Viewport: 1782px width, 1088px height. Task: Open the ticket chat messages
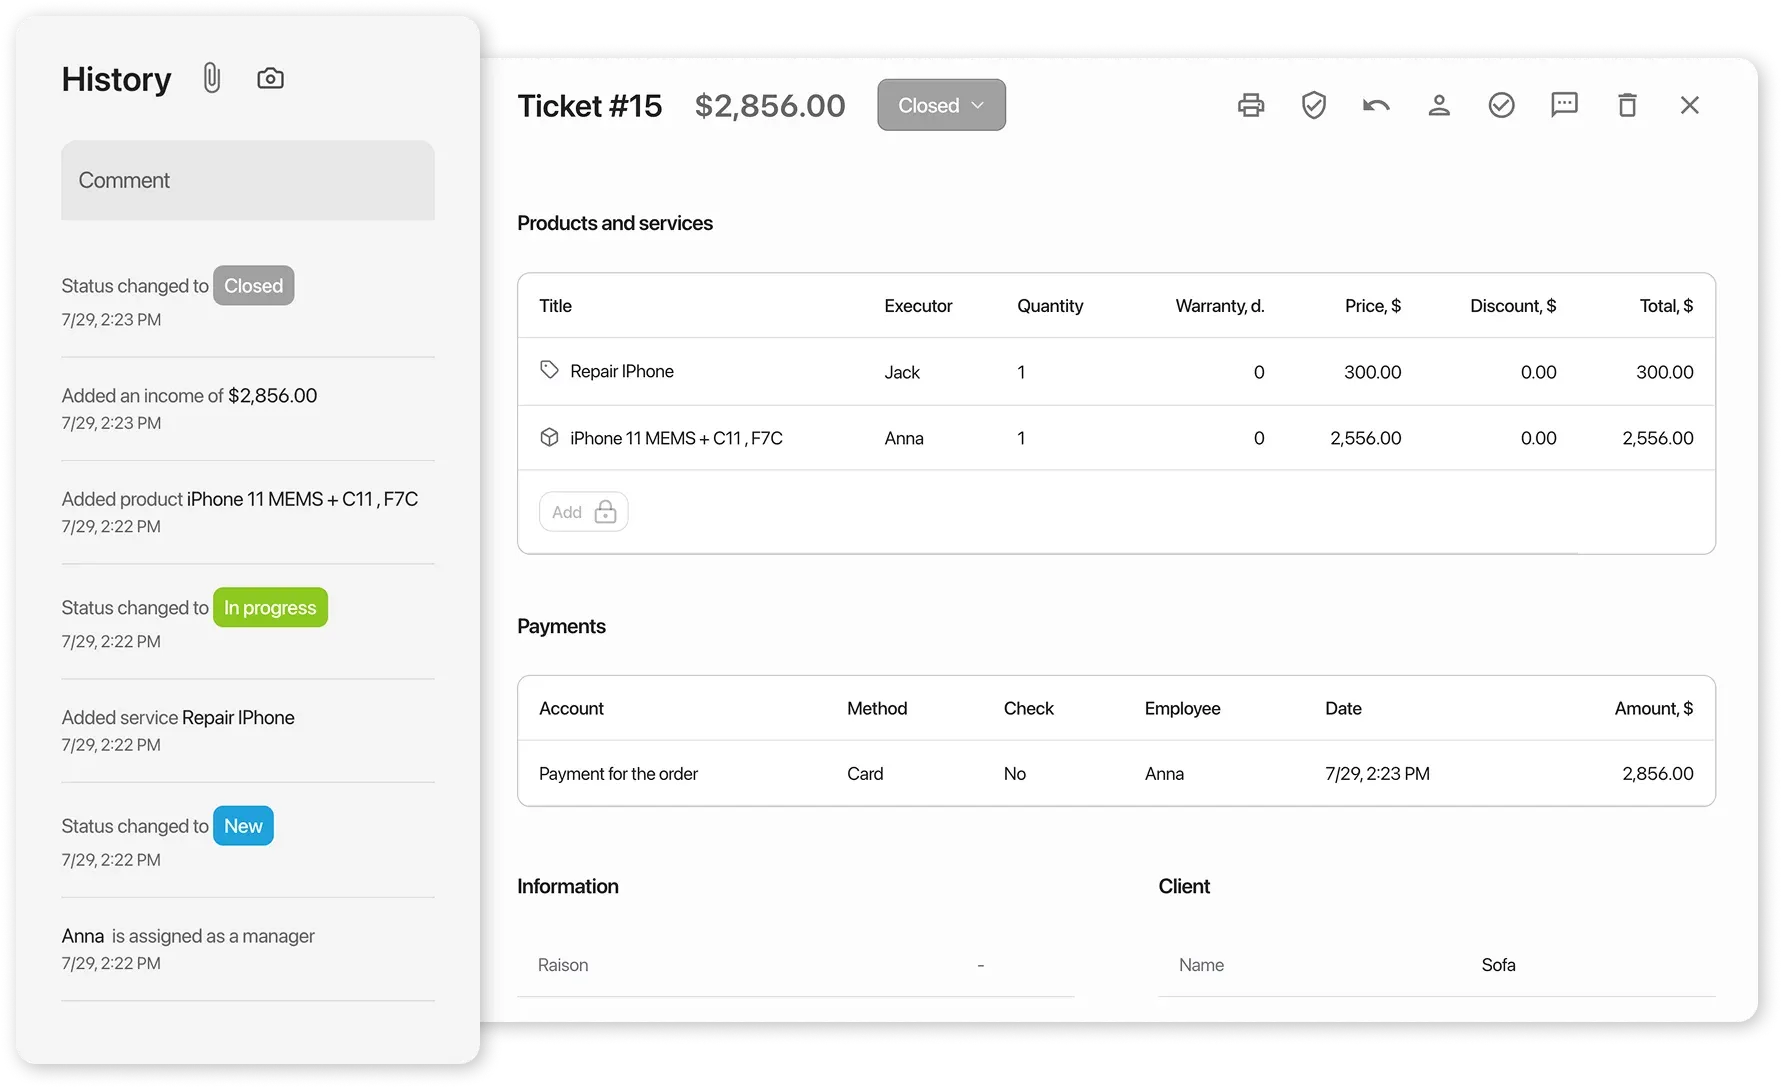(1565, 104)
